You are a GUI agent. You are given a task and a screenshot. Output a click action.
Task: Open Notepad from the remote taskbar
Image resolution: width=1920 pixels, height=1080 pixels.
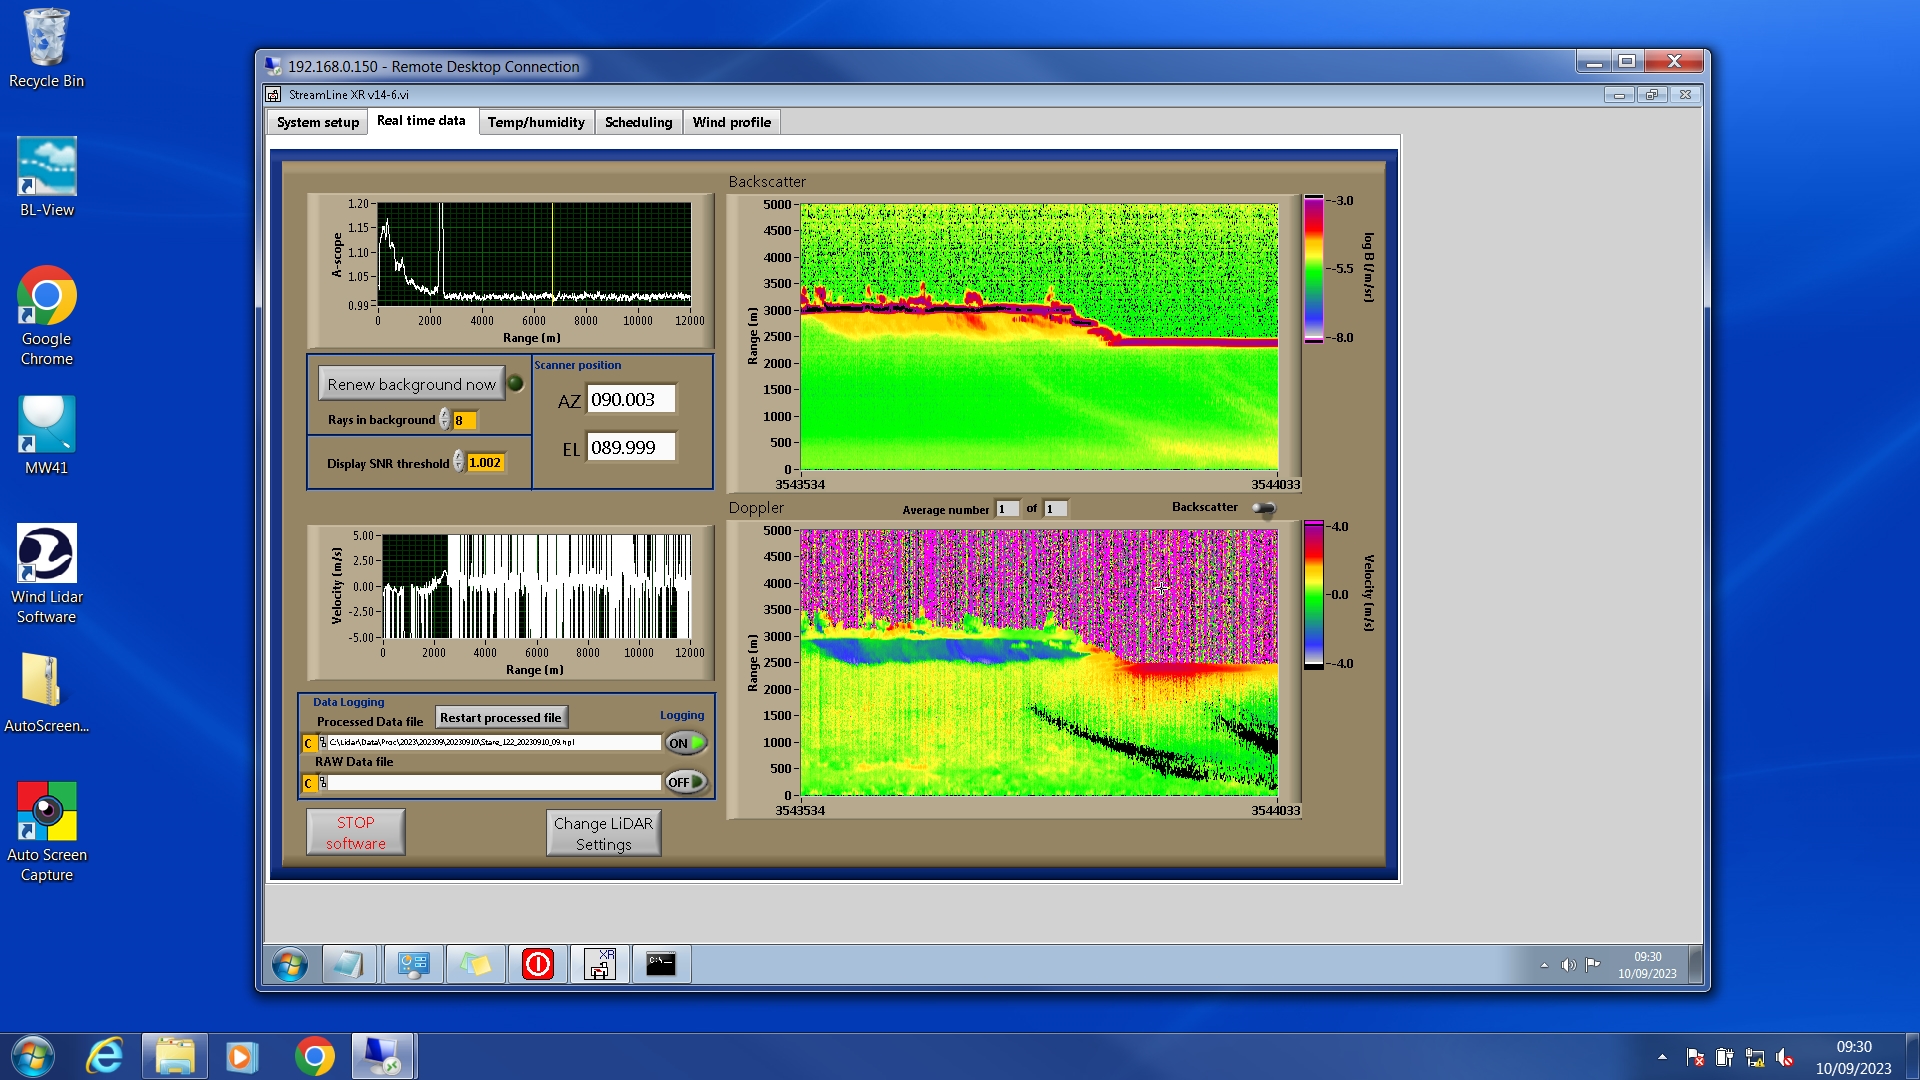pos(349,964)
